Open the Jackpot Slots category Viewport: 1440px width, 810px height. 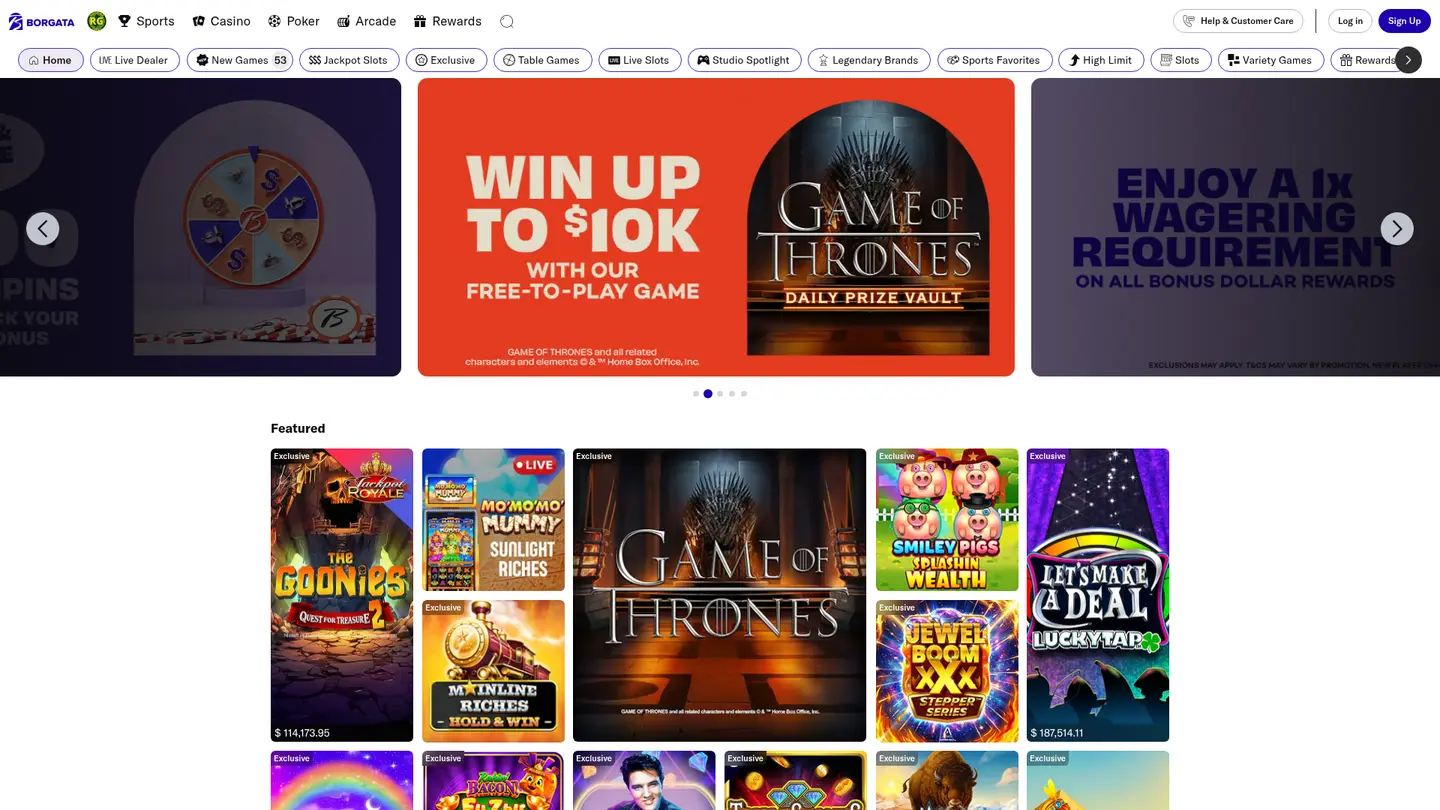(x=349, y=60)
